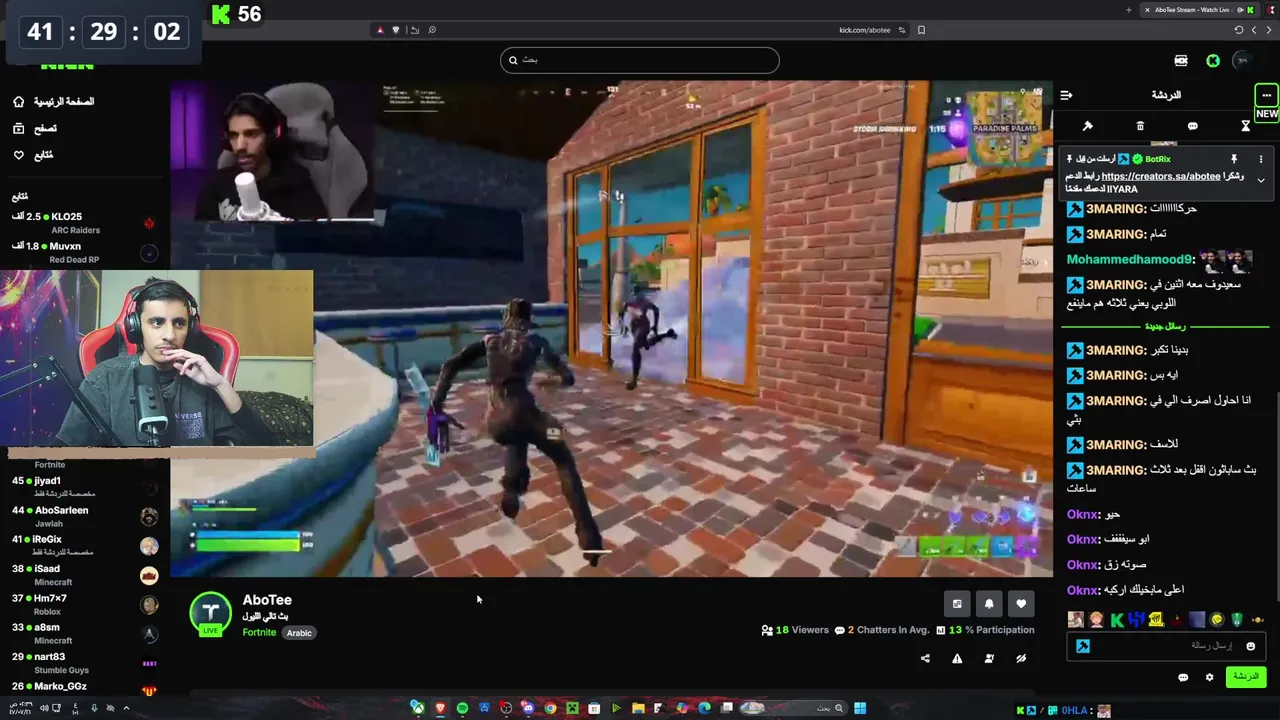Screen dimensions: 1280x720
Task: Open KLO25 channel in sidebar
Action: point(85,223)
